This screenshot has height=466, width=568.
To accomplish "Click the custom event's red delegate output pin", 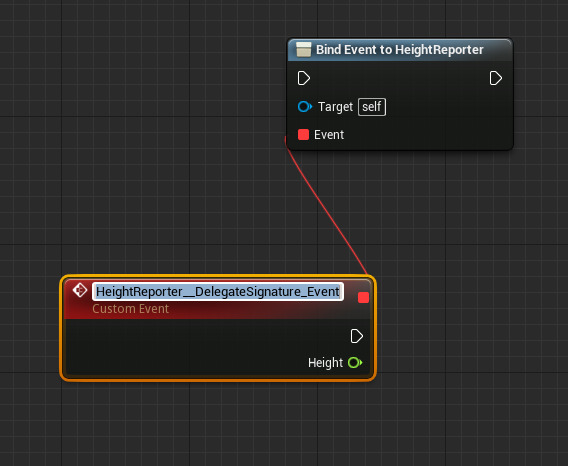I will [x=363, y=298].
